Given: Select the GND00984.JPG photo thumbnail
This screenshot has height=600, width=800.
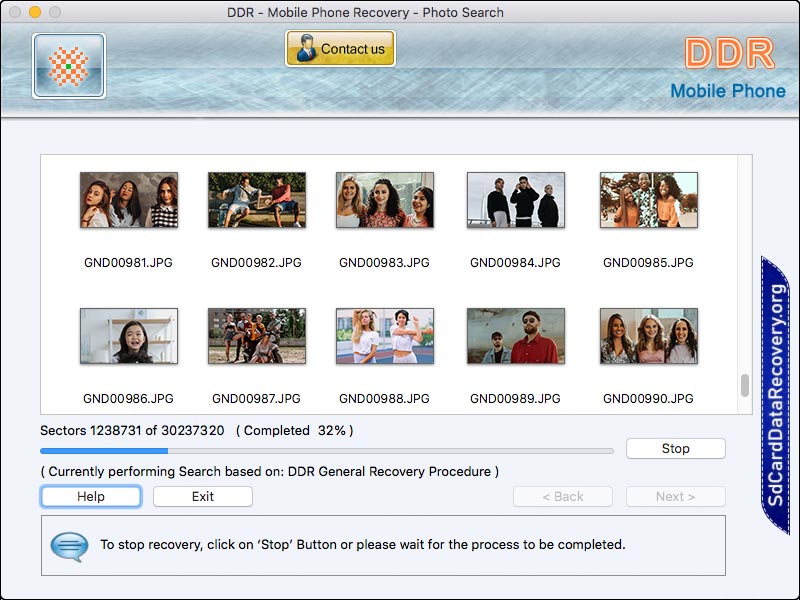Looking at the screenshot, I should 515,200.
